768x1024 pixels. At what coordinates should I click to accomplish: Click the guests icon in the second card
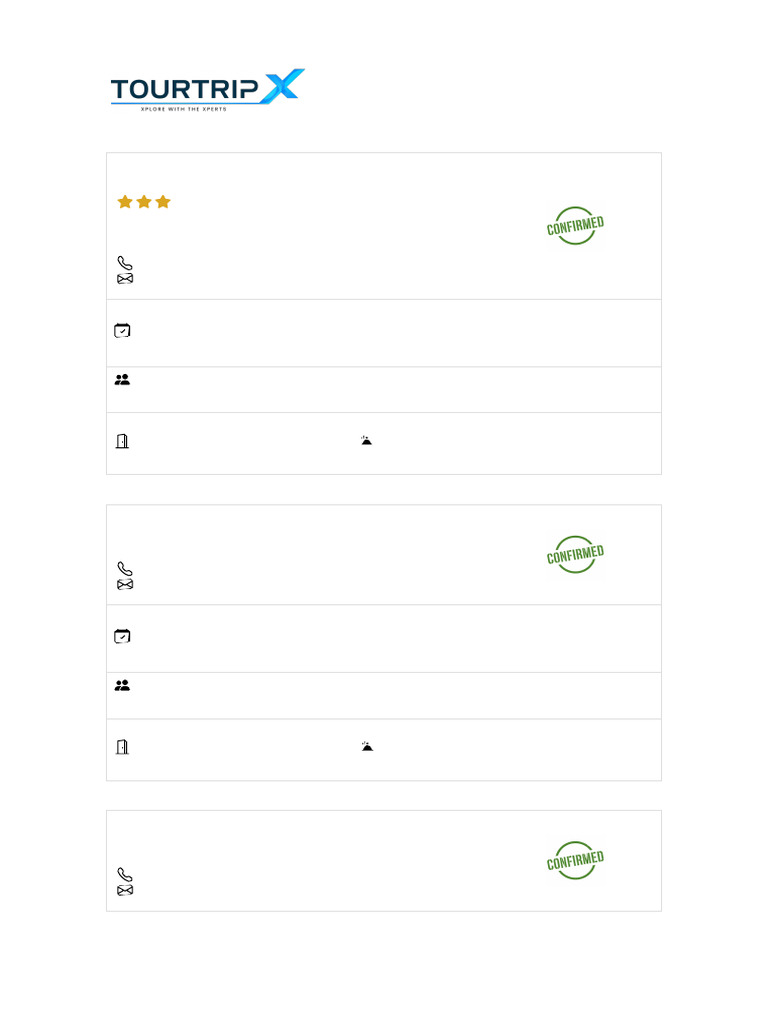[x=122, y=686]
